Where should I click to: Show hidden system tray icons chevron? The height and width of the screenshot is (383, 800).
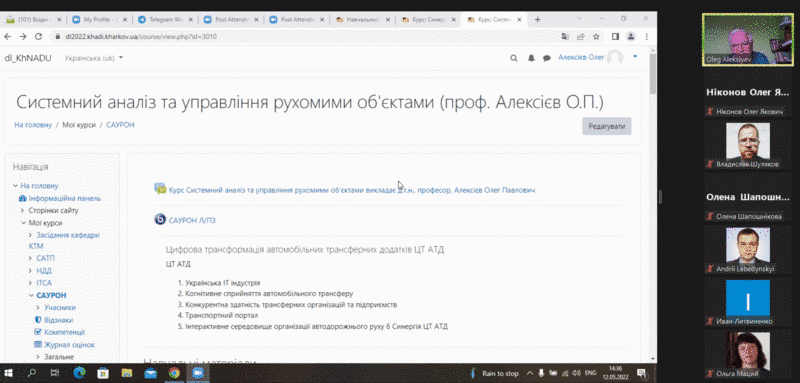(530, 373)
